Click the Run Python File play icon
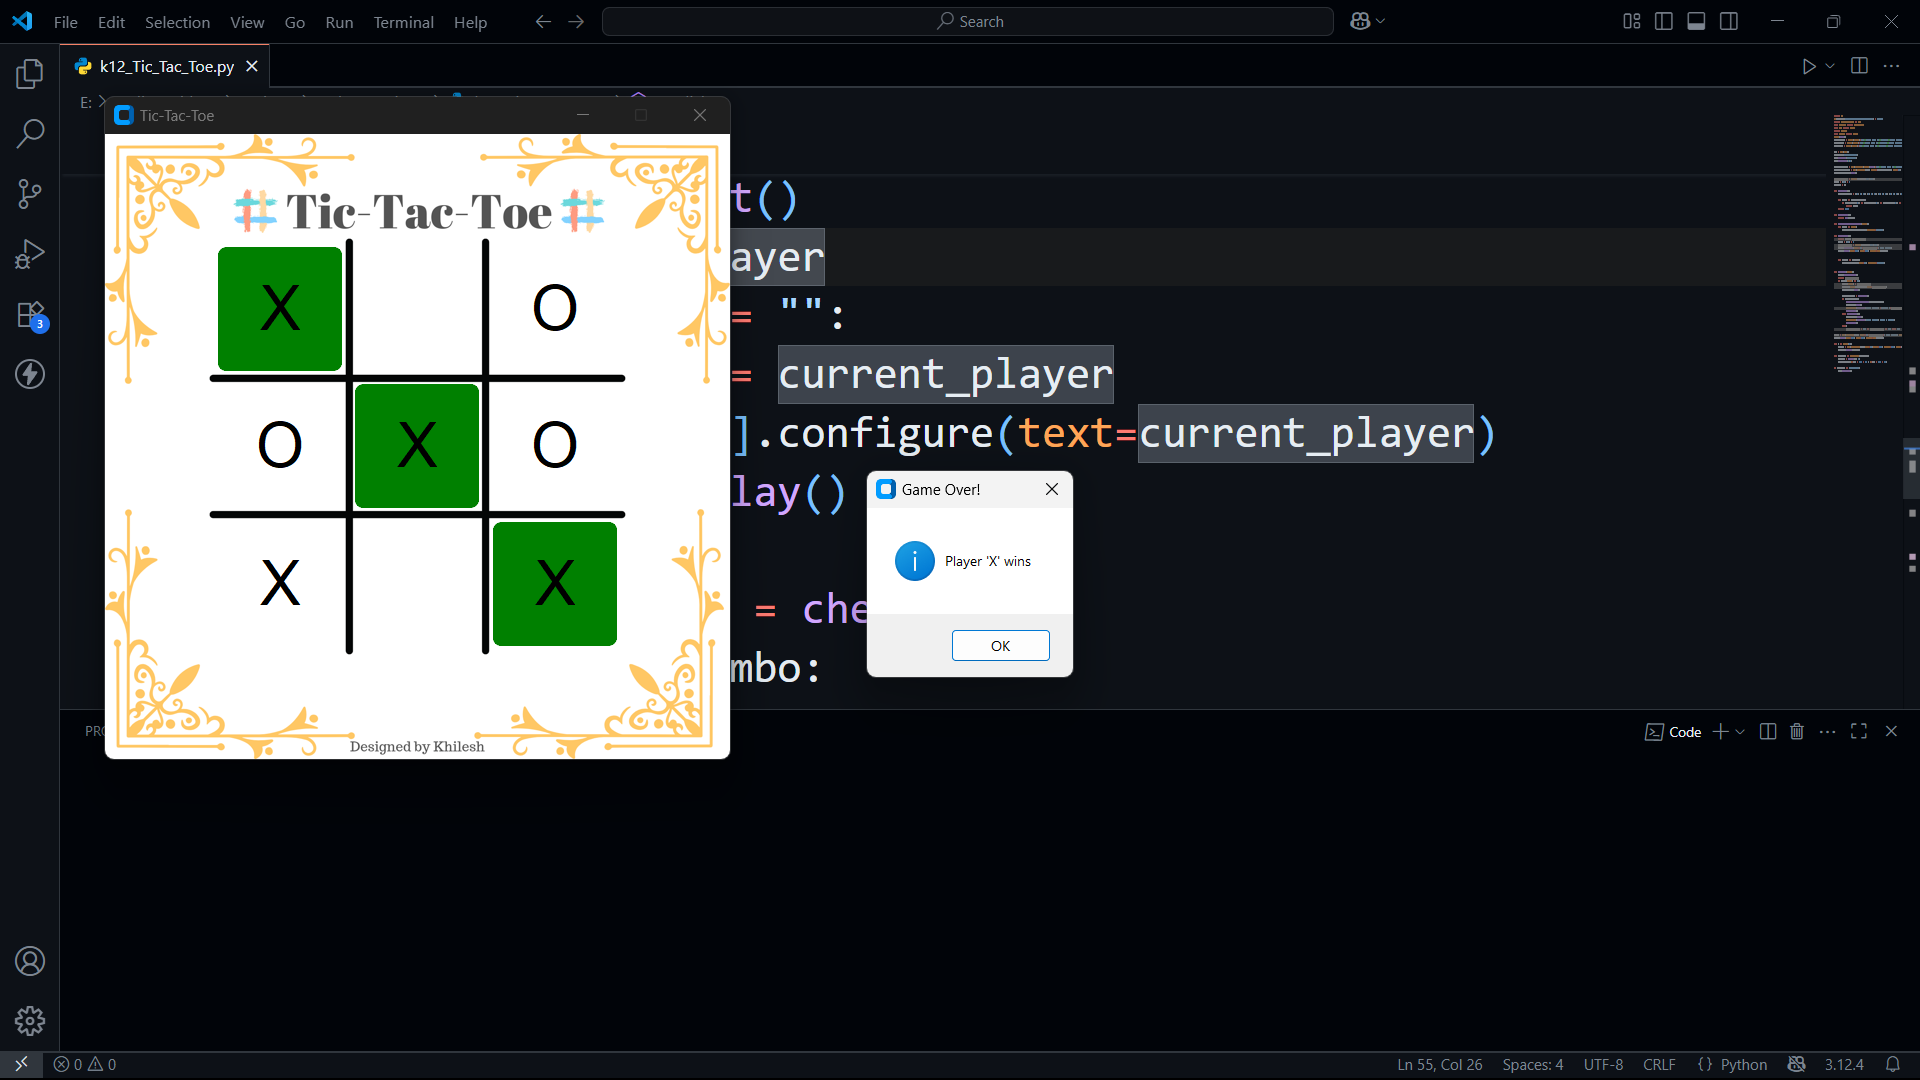 click(x=1808, y=66)
